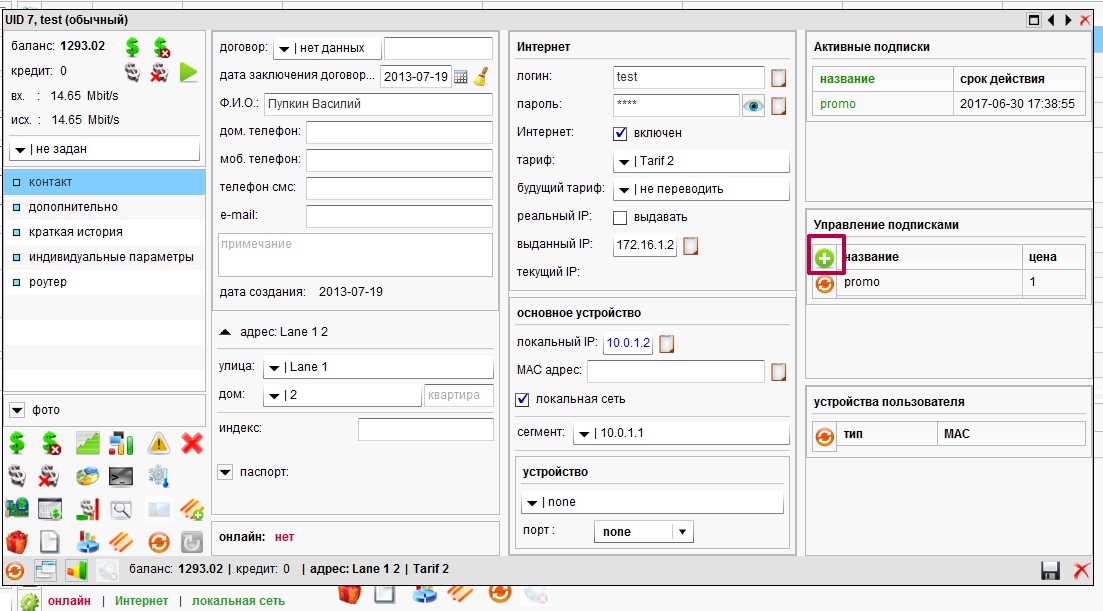Click into the e-mail input field
Screen dimensions: 1103x611
pos(399,216)
